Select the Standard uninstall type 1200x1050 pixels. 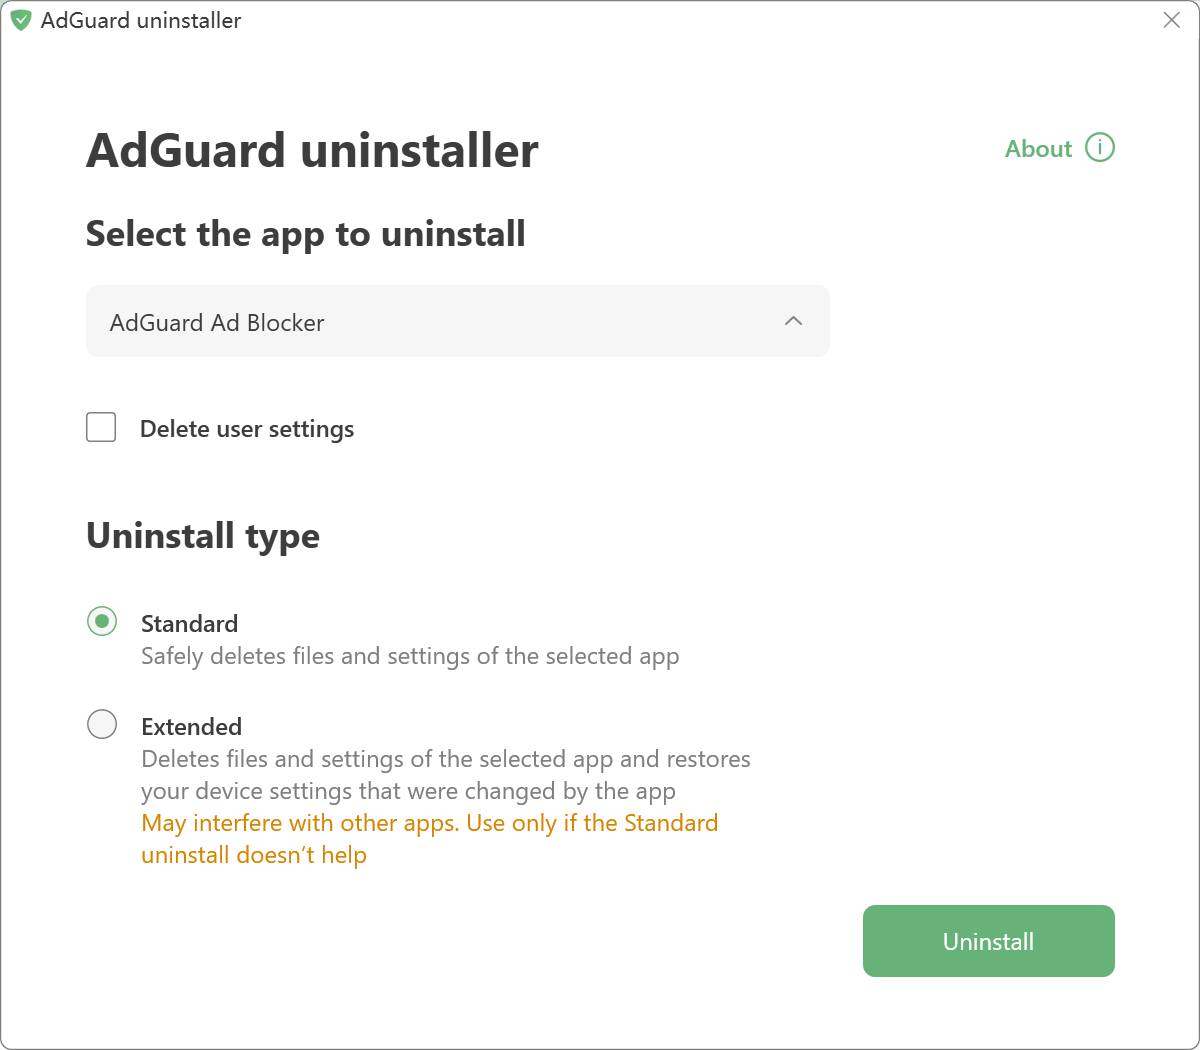tap(102, 622)
